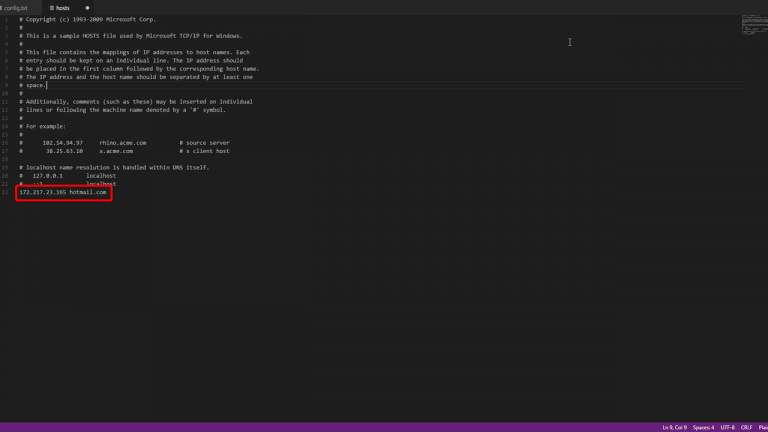Click the 'This file contains the mappings' line
This screenshot has height=432, width=768.
pyautogui.click(x=134, y=52)
